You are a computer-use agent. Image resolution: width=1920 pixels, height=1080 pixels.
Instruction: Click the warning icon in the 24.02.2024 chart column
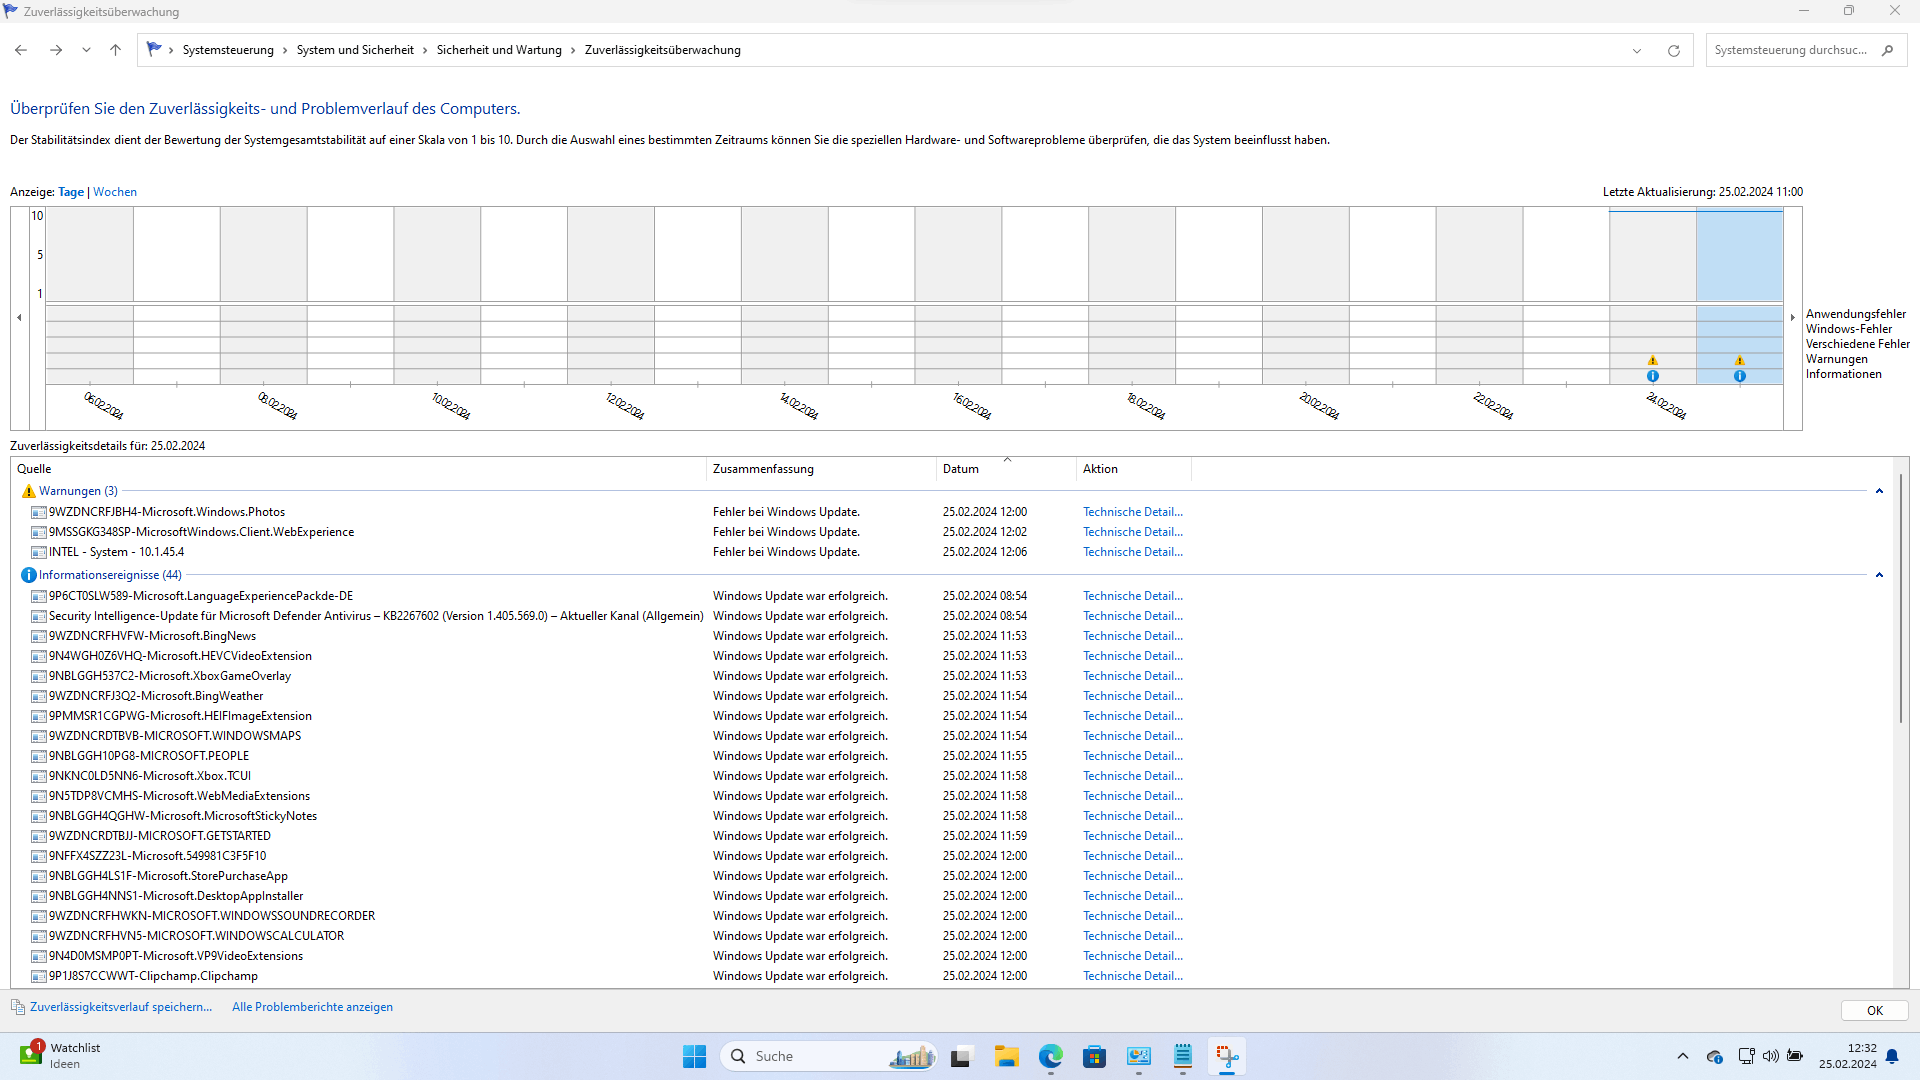tap(1652, 360)
